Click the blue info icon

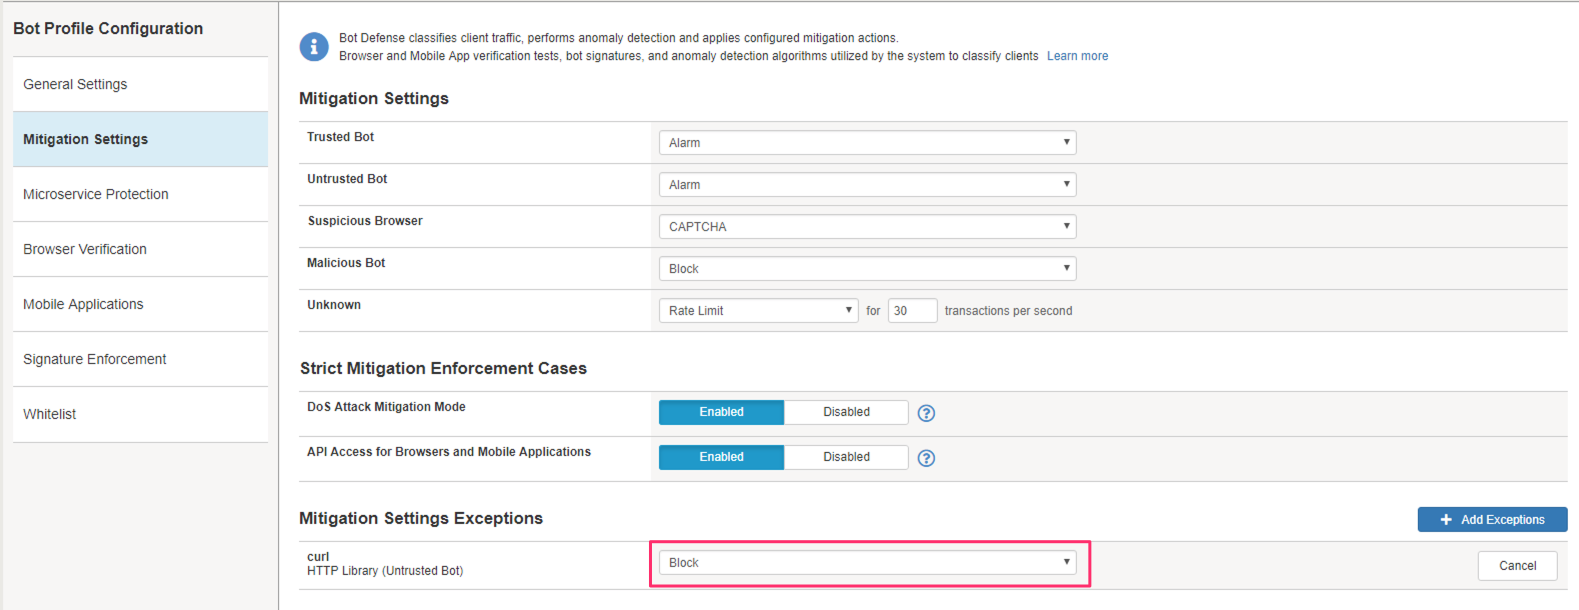pyautogui.click(x=314, y=46)
